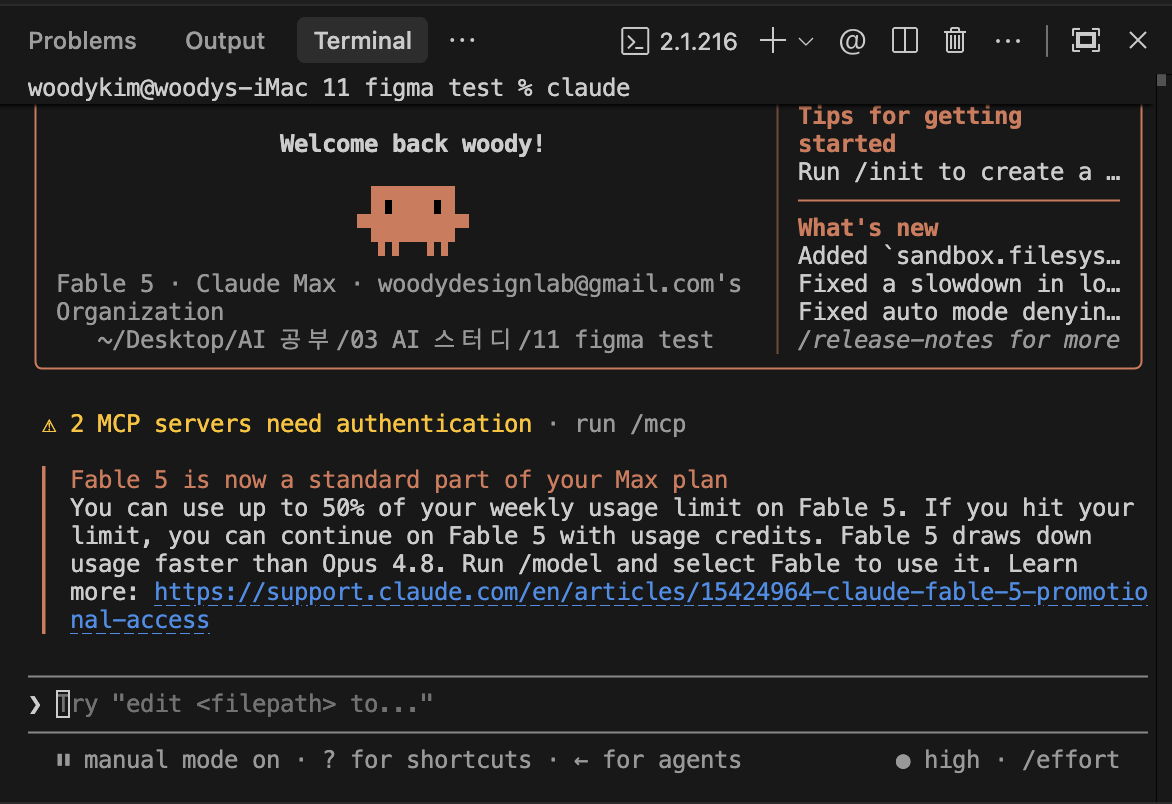The image size is (1172, 804).
Task: Open the launch profile dropdown chevron
Action: point(806,41)
